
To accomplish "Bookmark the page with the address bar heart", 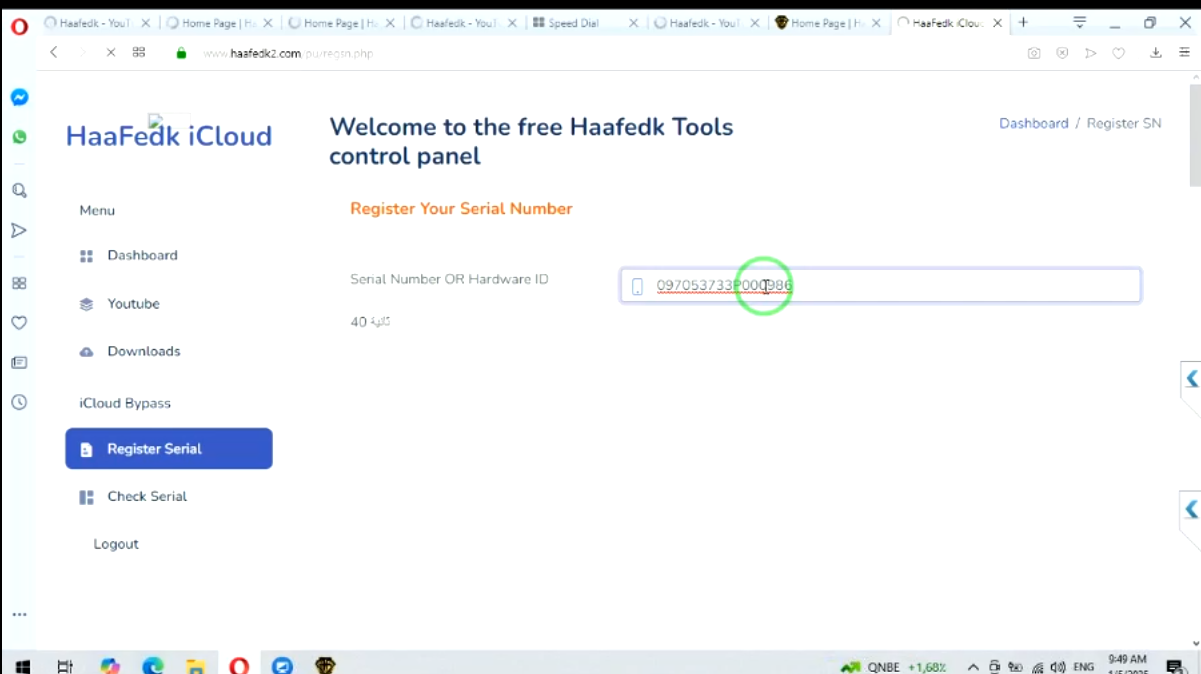I will tap(1119, 53).
